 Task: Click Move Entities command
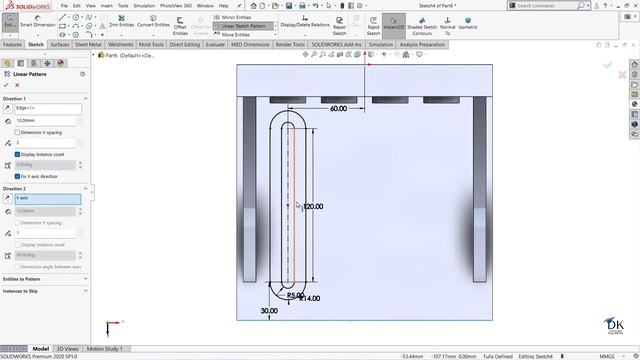point(232,35)
